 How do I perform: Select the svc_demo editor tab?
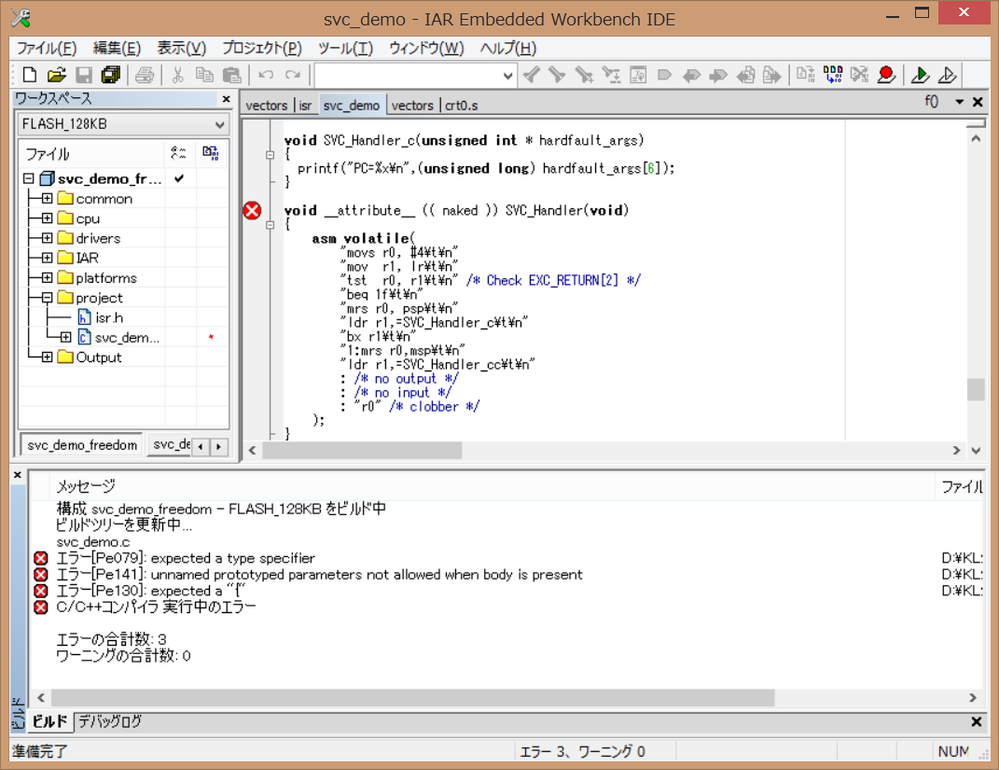tap(351, 105)
